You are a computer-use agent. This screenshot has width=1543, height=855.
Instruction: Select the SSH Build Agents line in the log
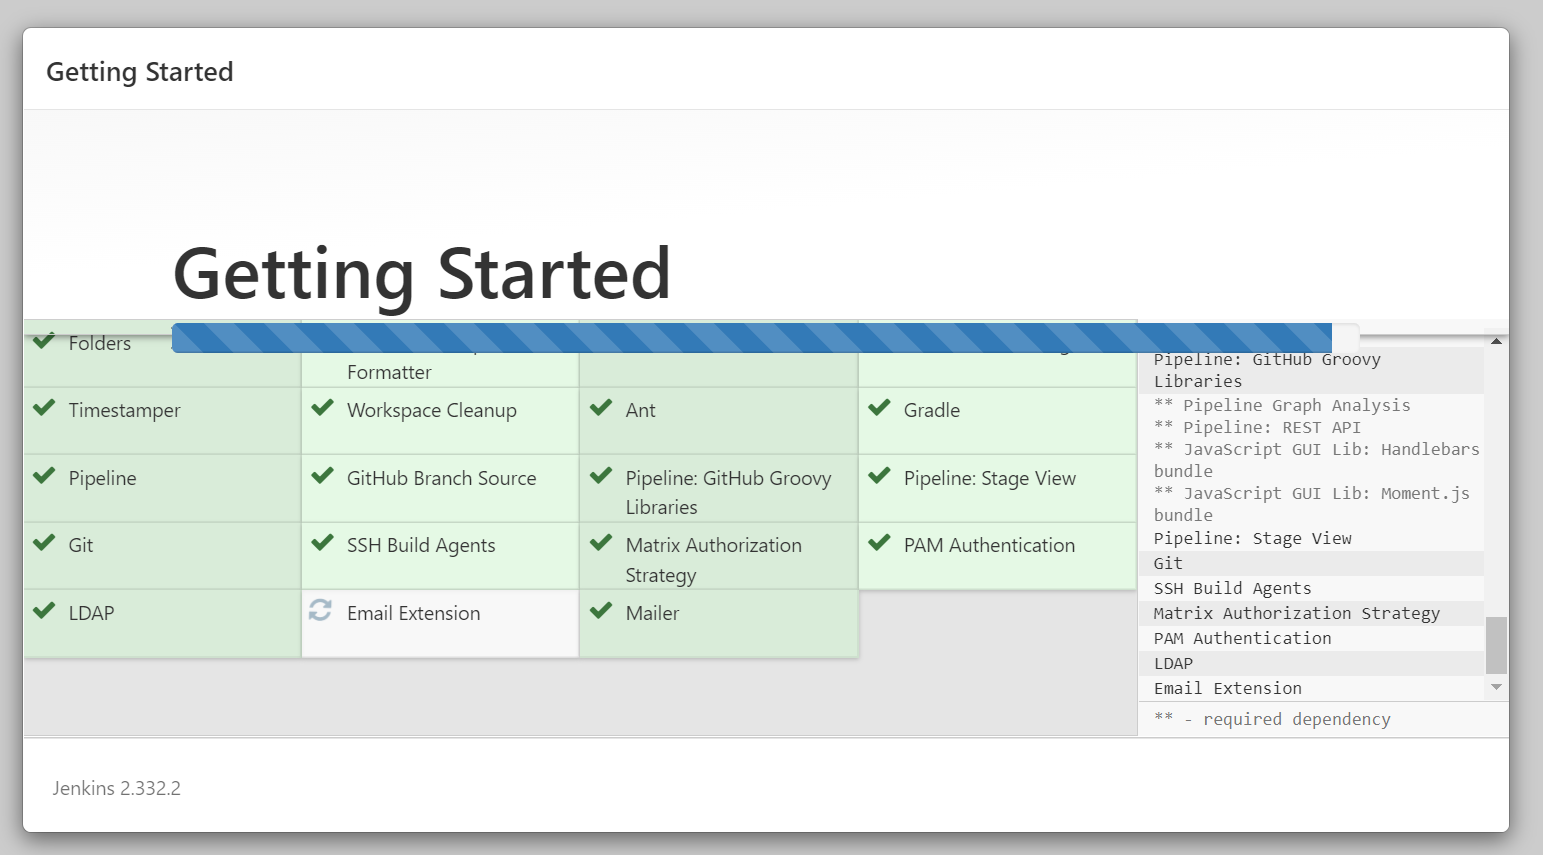point(1232,588)
